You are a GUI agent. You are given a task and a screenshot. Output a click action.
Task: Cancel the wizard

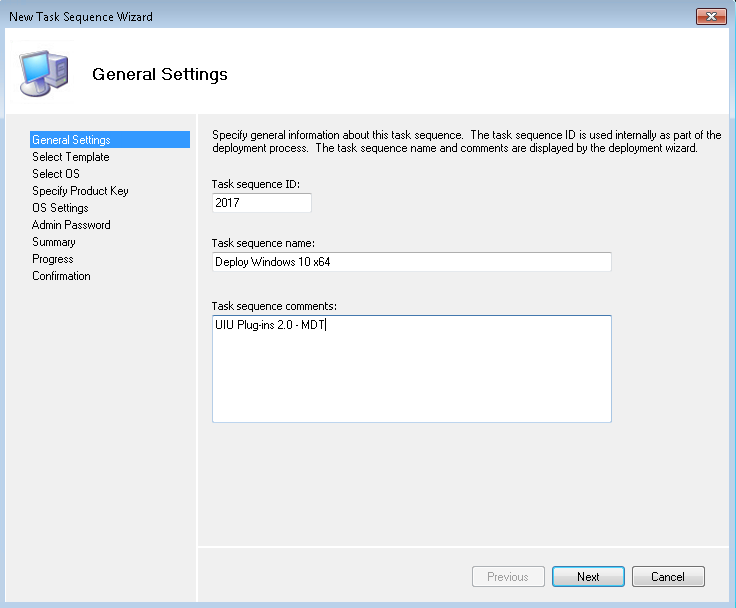coord(668,577)
